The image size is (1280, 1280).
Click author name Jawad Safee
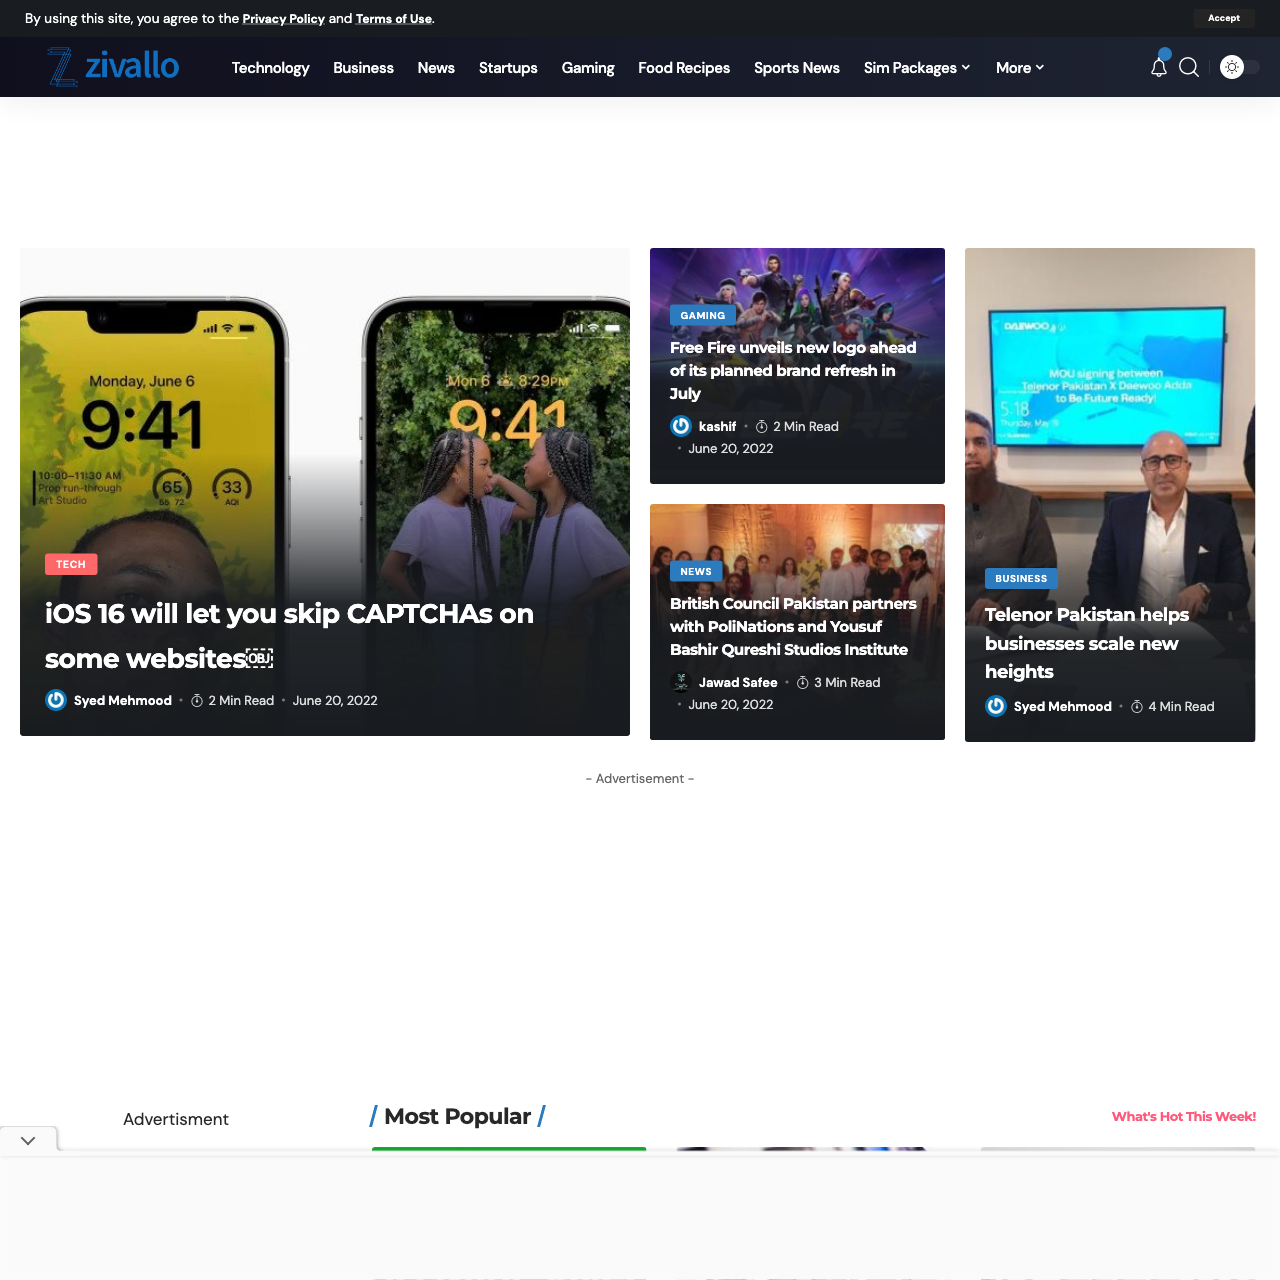click(x=738, y=682)
